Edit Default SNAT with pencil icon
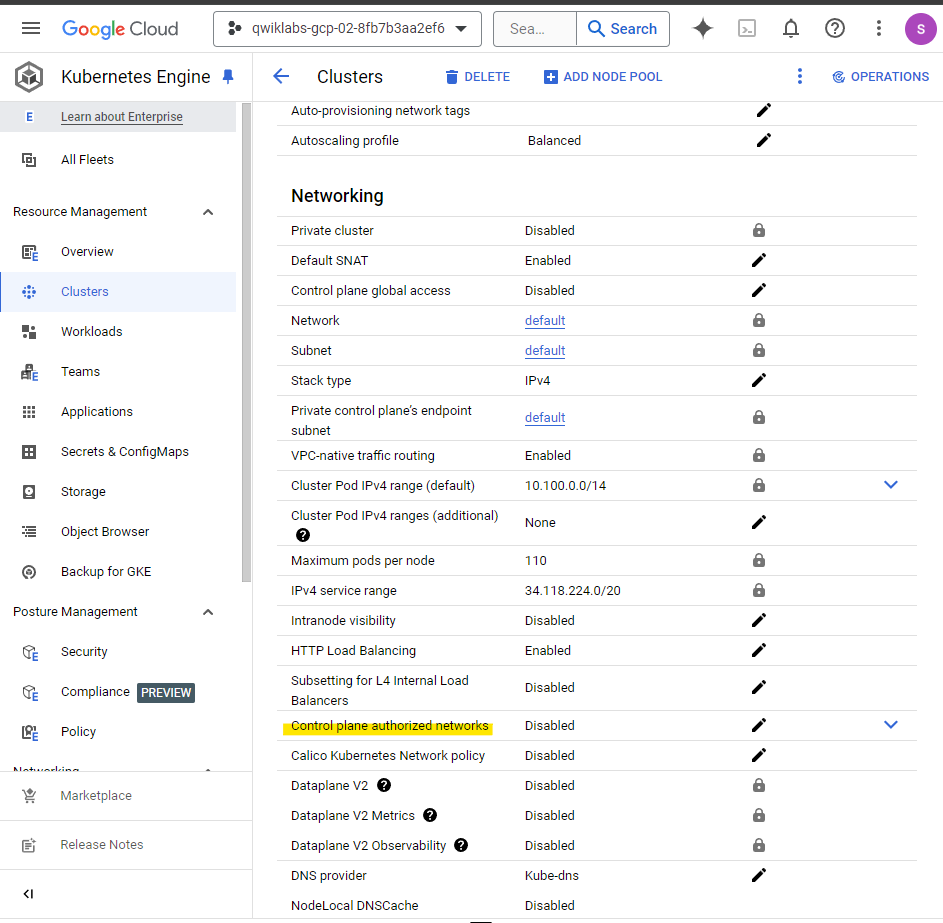943x923 pixels. 759,261
